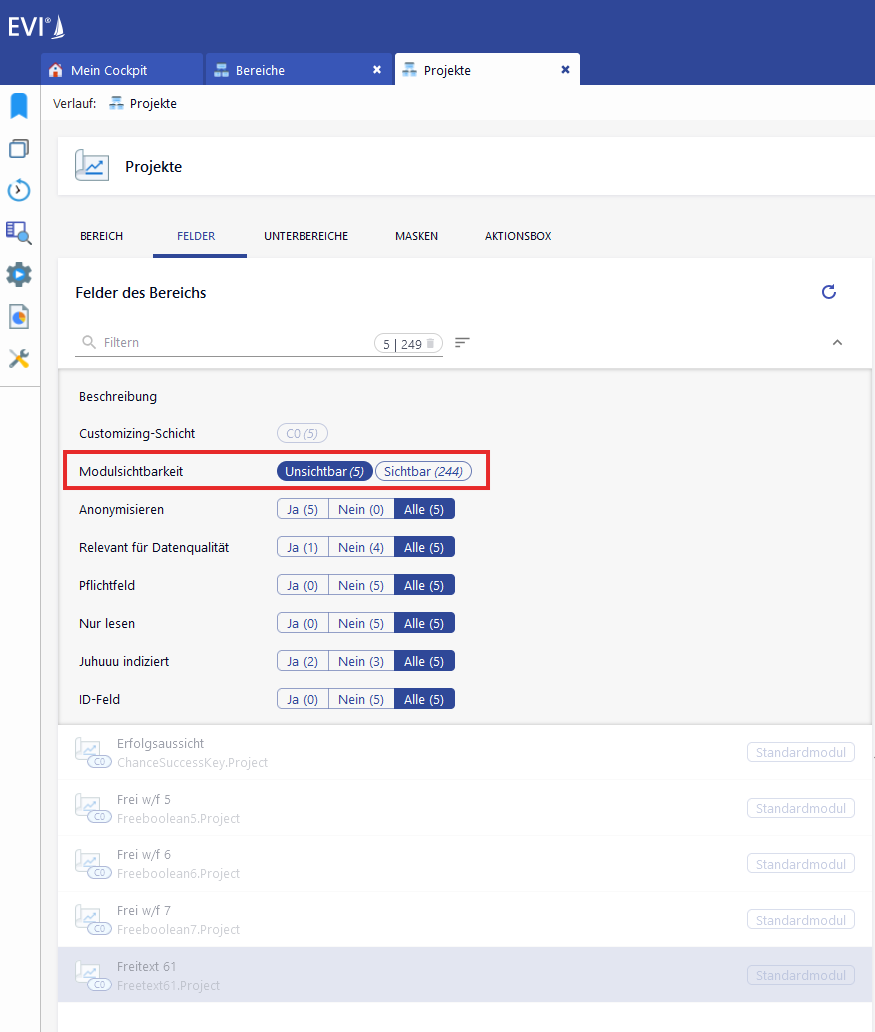The height and width of the screenshot is (1032, 875).
Task: Click Standardmodul button for Erfolgsaussicht
Action: coord(800,753)
